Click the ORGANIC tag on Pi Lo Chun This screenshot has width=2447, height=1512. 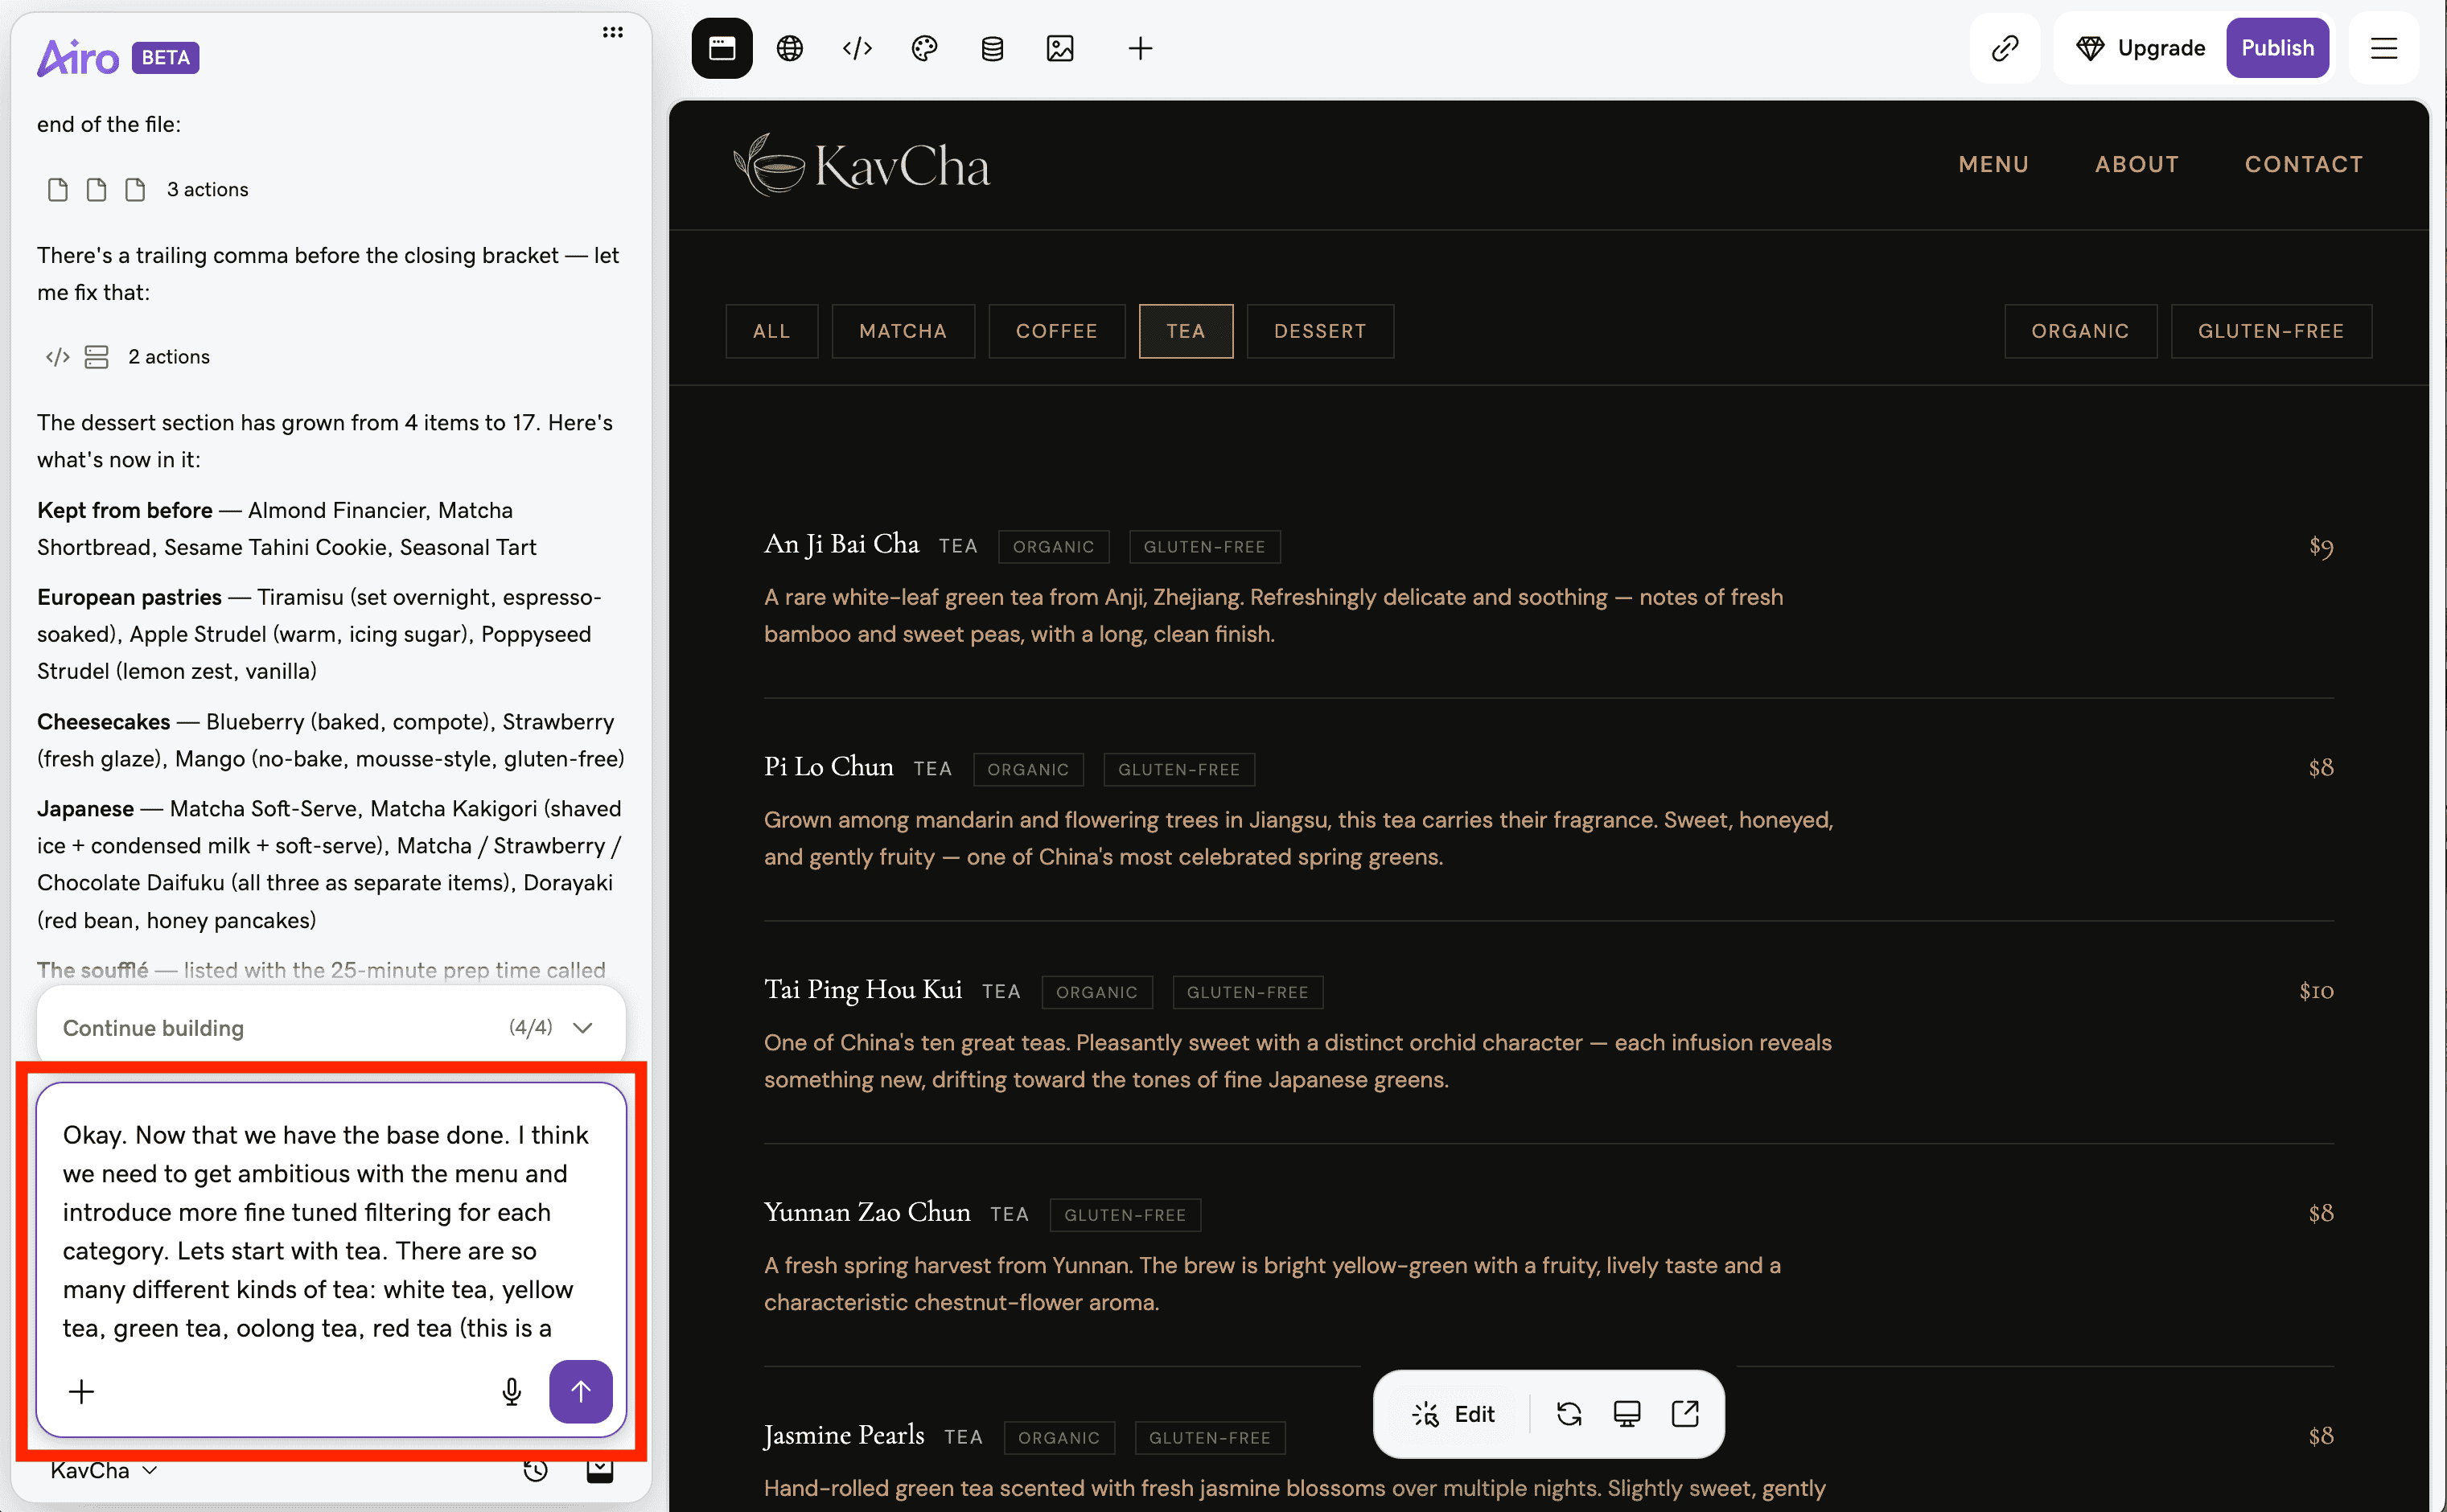pos(1028,769)
